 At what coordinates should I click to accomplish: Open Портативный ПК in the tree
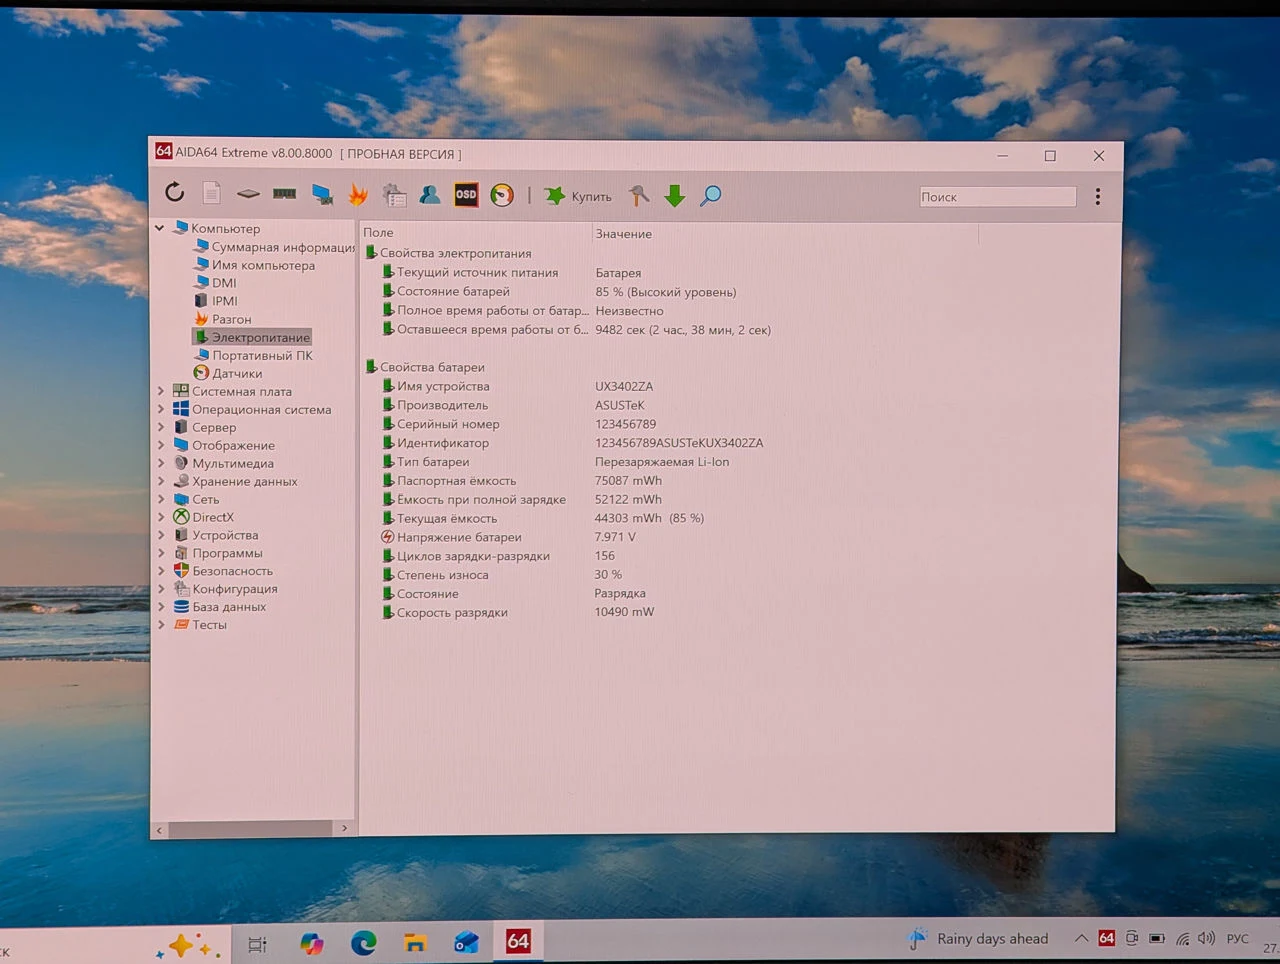pyautogui.click(x=253, y=355)
